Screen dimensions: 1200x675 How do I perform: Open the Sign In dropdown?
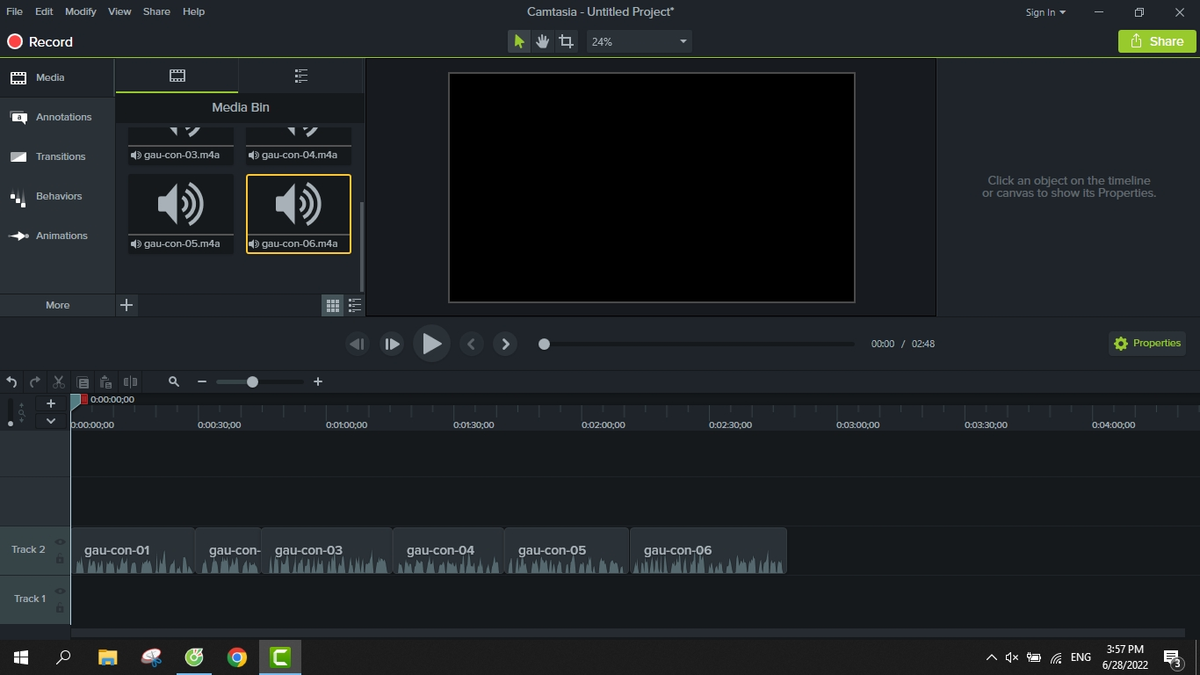pyautogui.click(x=1046, y=12)
